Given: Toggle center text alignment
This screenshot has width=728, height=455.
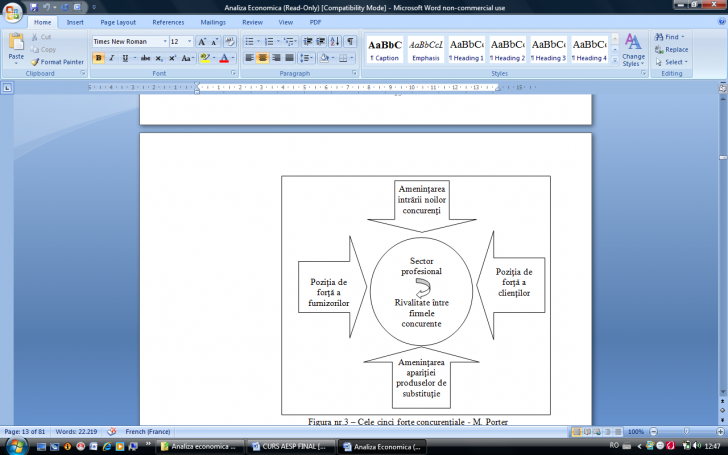Looking at the screenshot, I should [262, 58].
